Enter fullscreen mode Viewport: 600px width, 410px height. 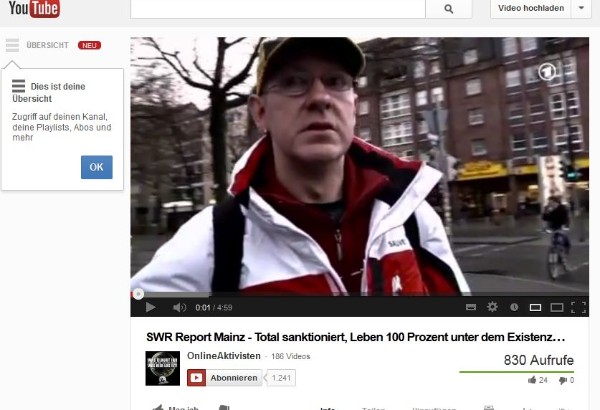click(580, 307)
